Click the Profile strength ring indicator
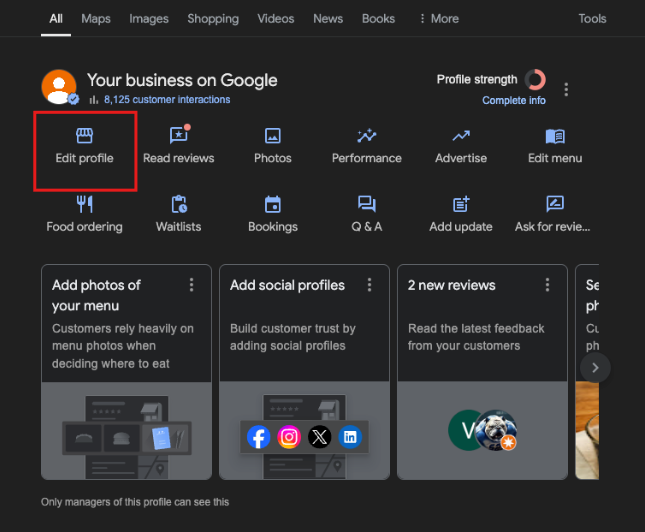The image size is (645, 532). 535,79
